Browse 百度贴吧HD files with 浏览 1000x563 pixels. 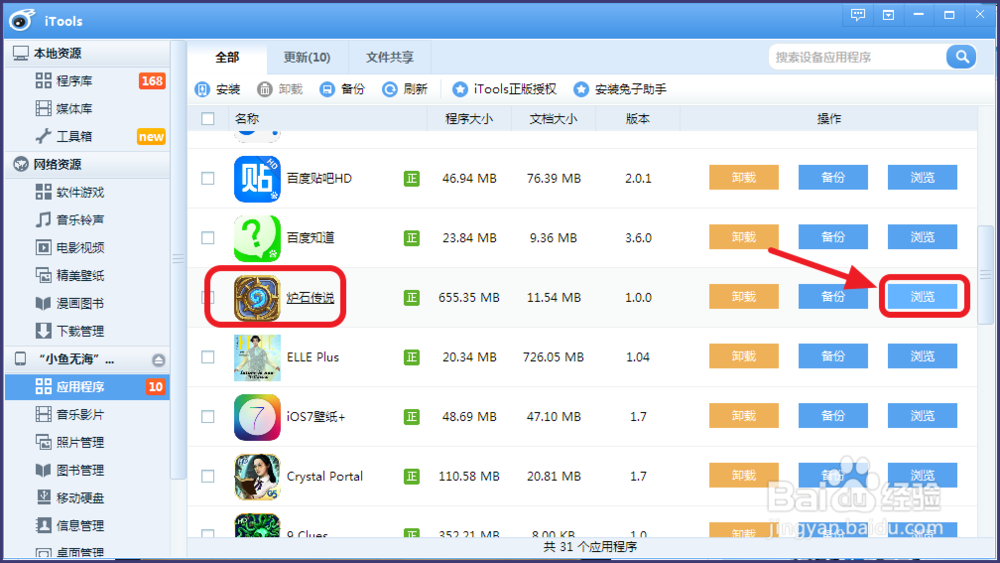922,177
